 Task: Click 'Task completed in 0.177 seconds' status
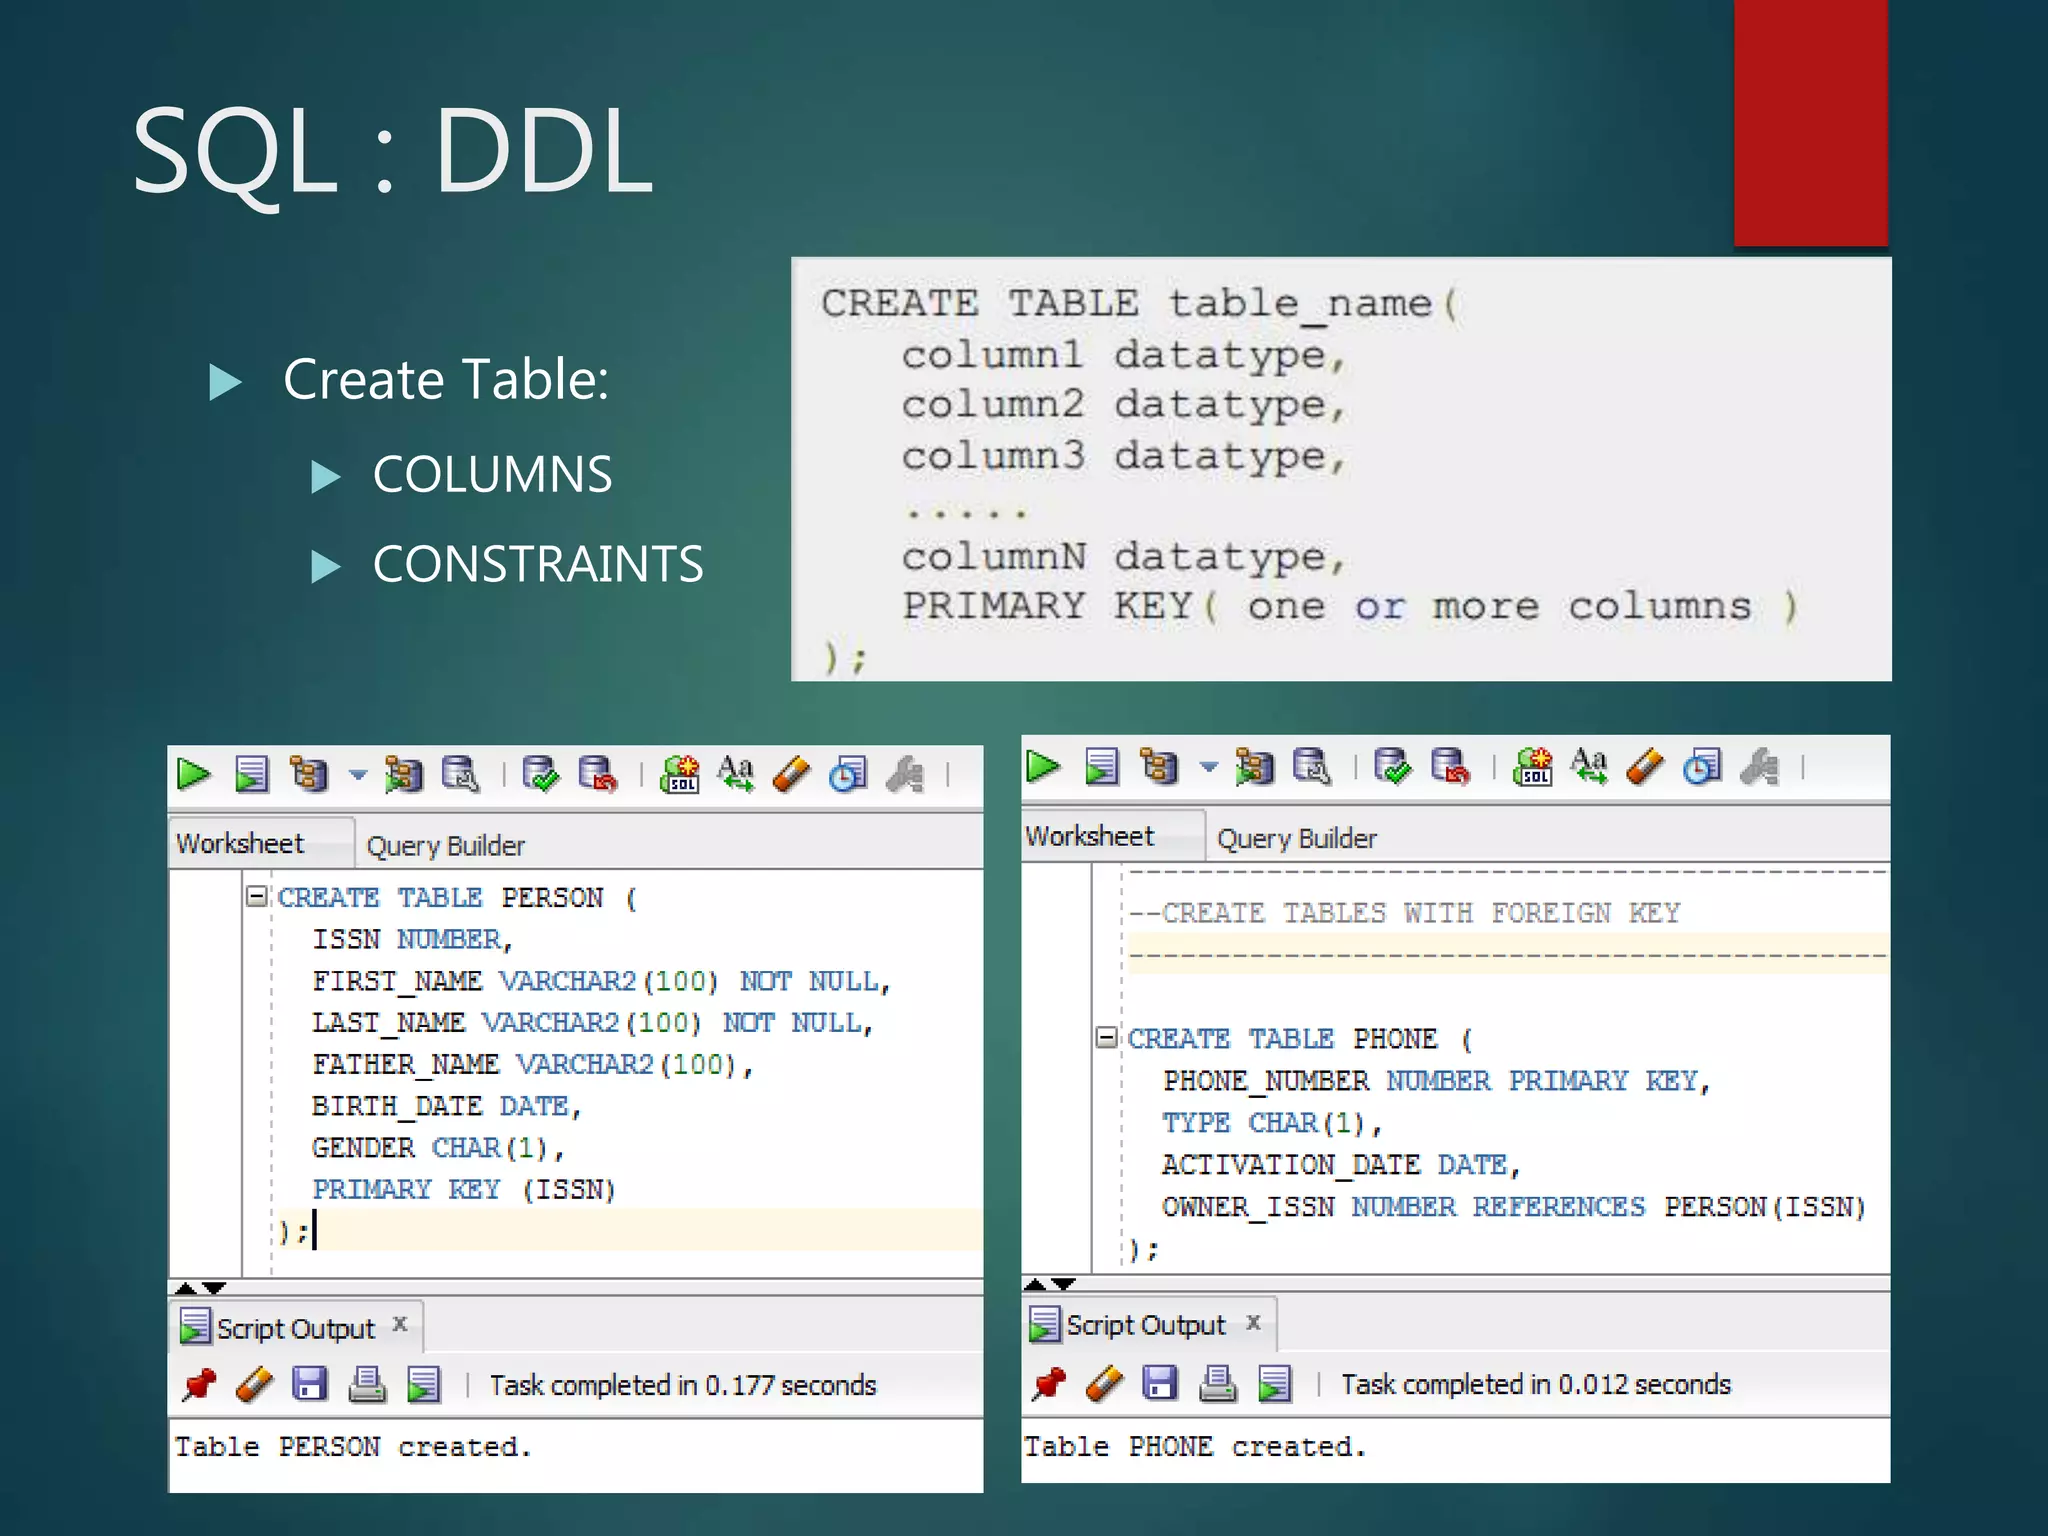[683, 1386]
